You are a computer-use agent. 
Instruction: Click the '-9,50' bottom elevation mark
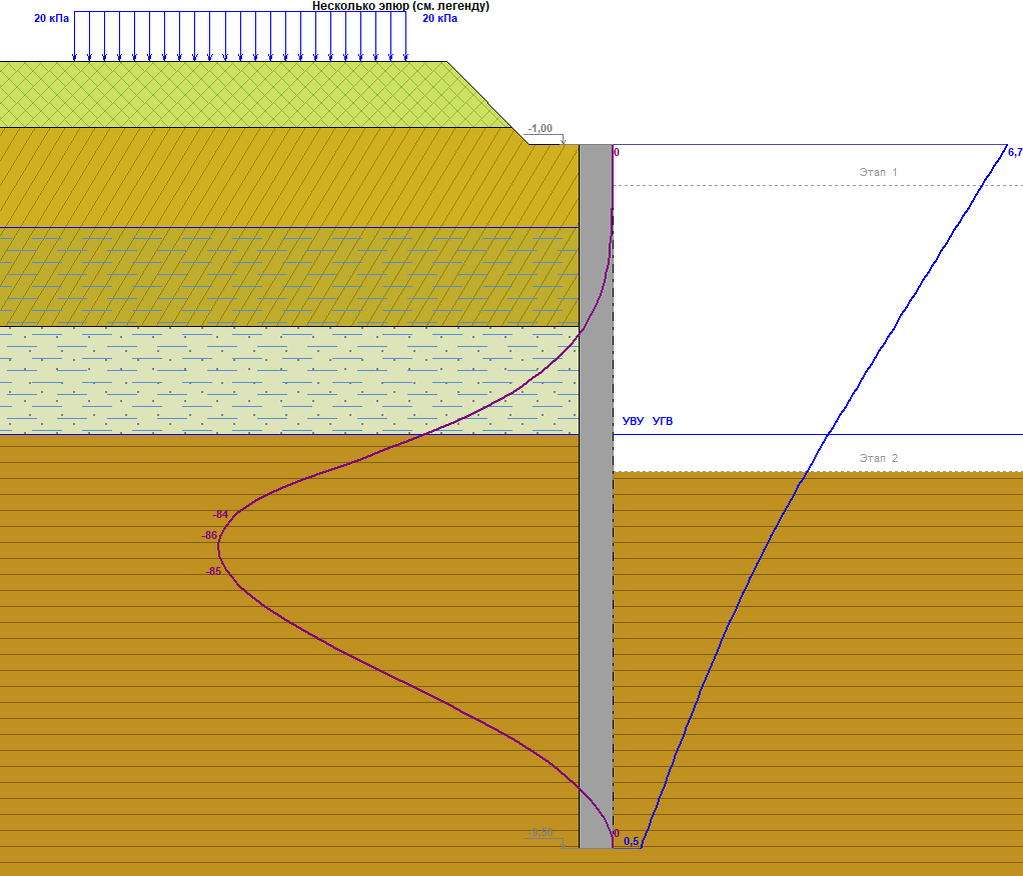tap(541, 832)
